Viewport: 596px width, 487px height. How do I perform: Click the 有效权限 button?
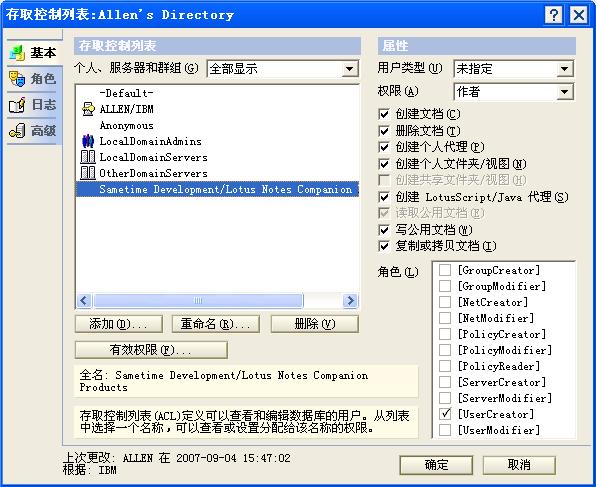(151, 350)
